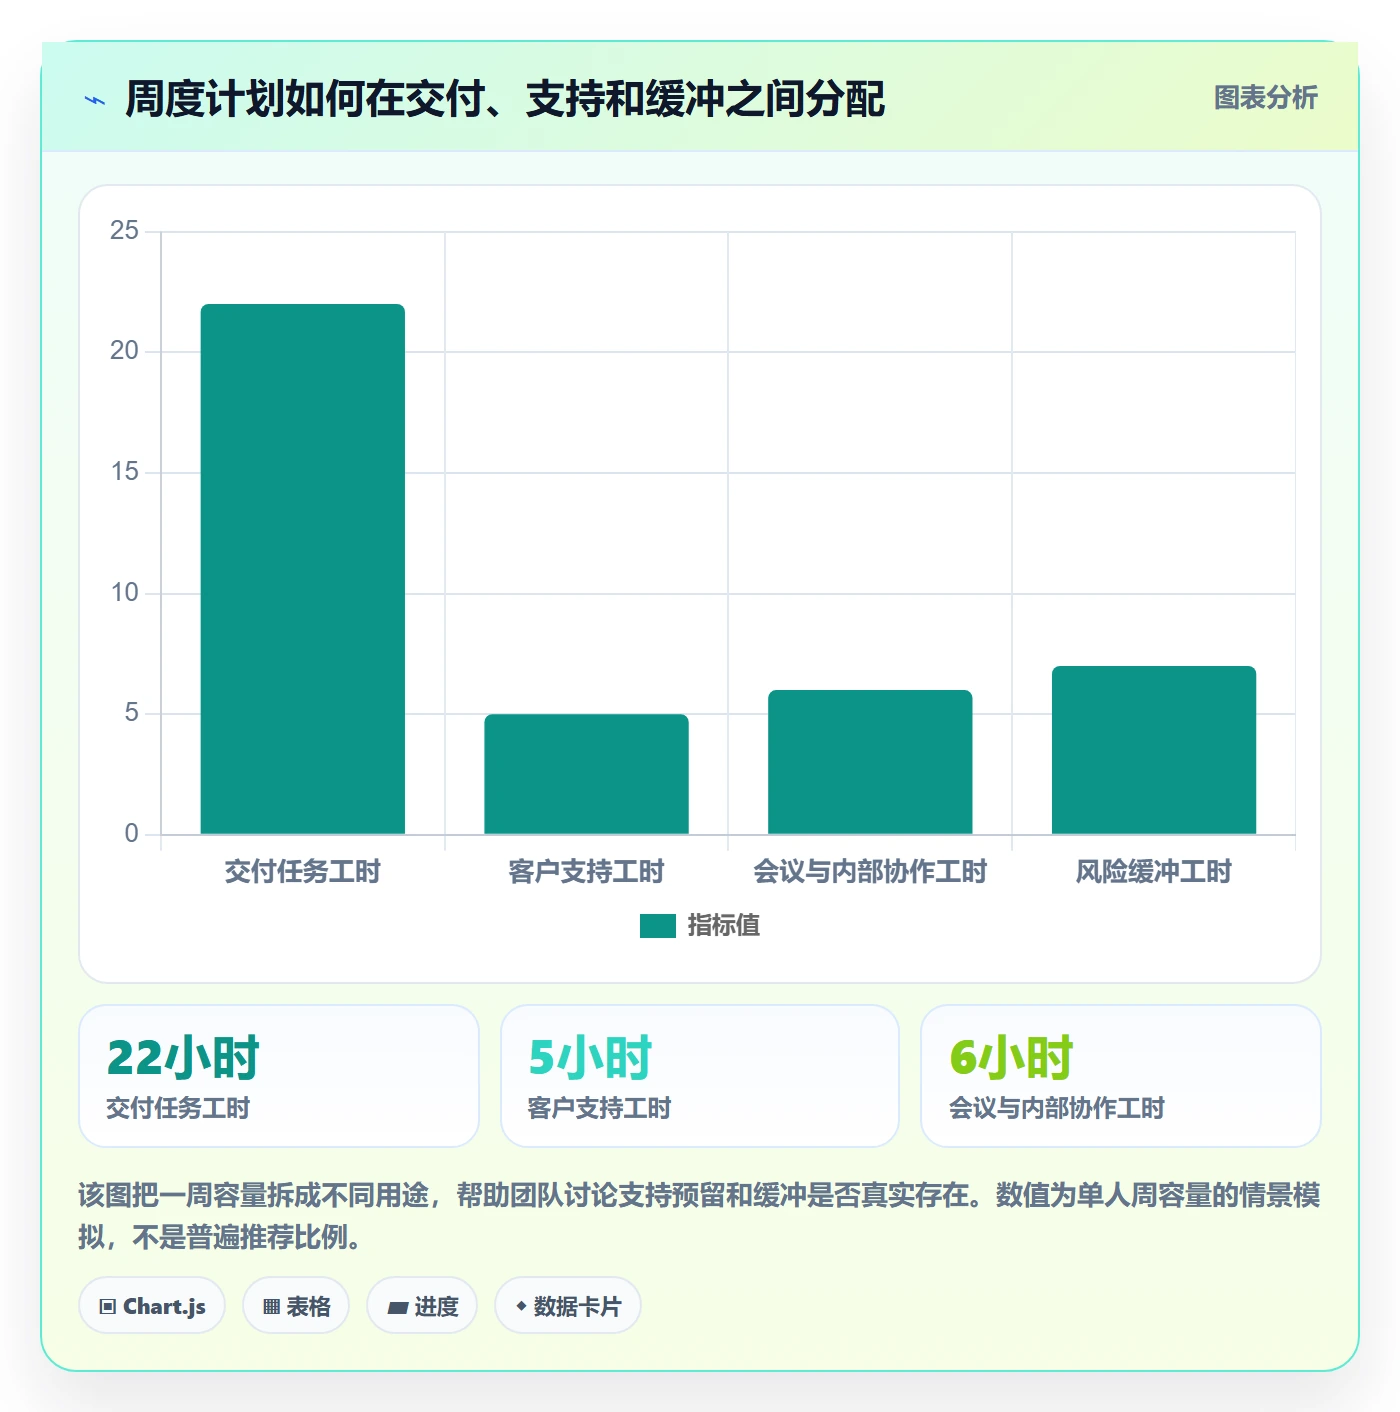Open the 22小时 交付任务工时 data card

coord(279,1076)
